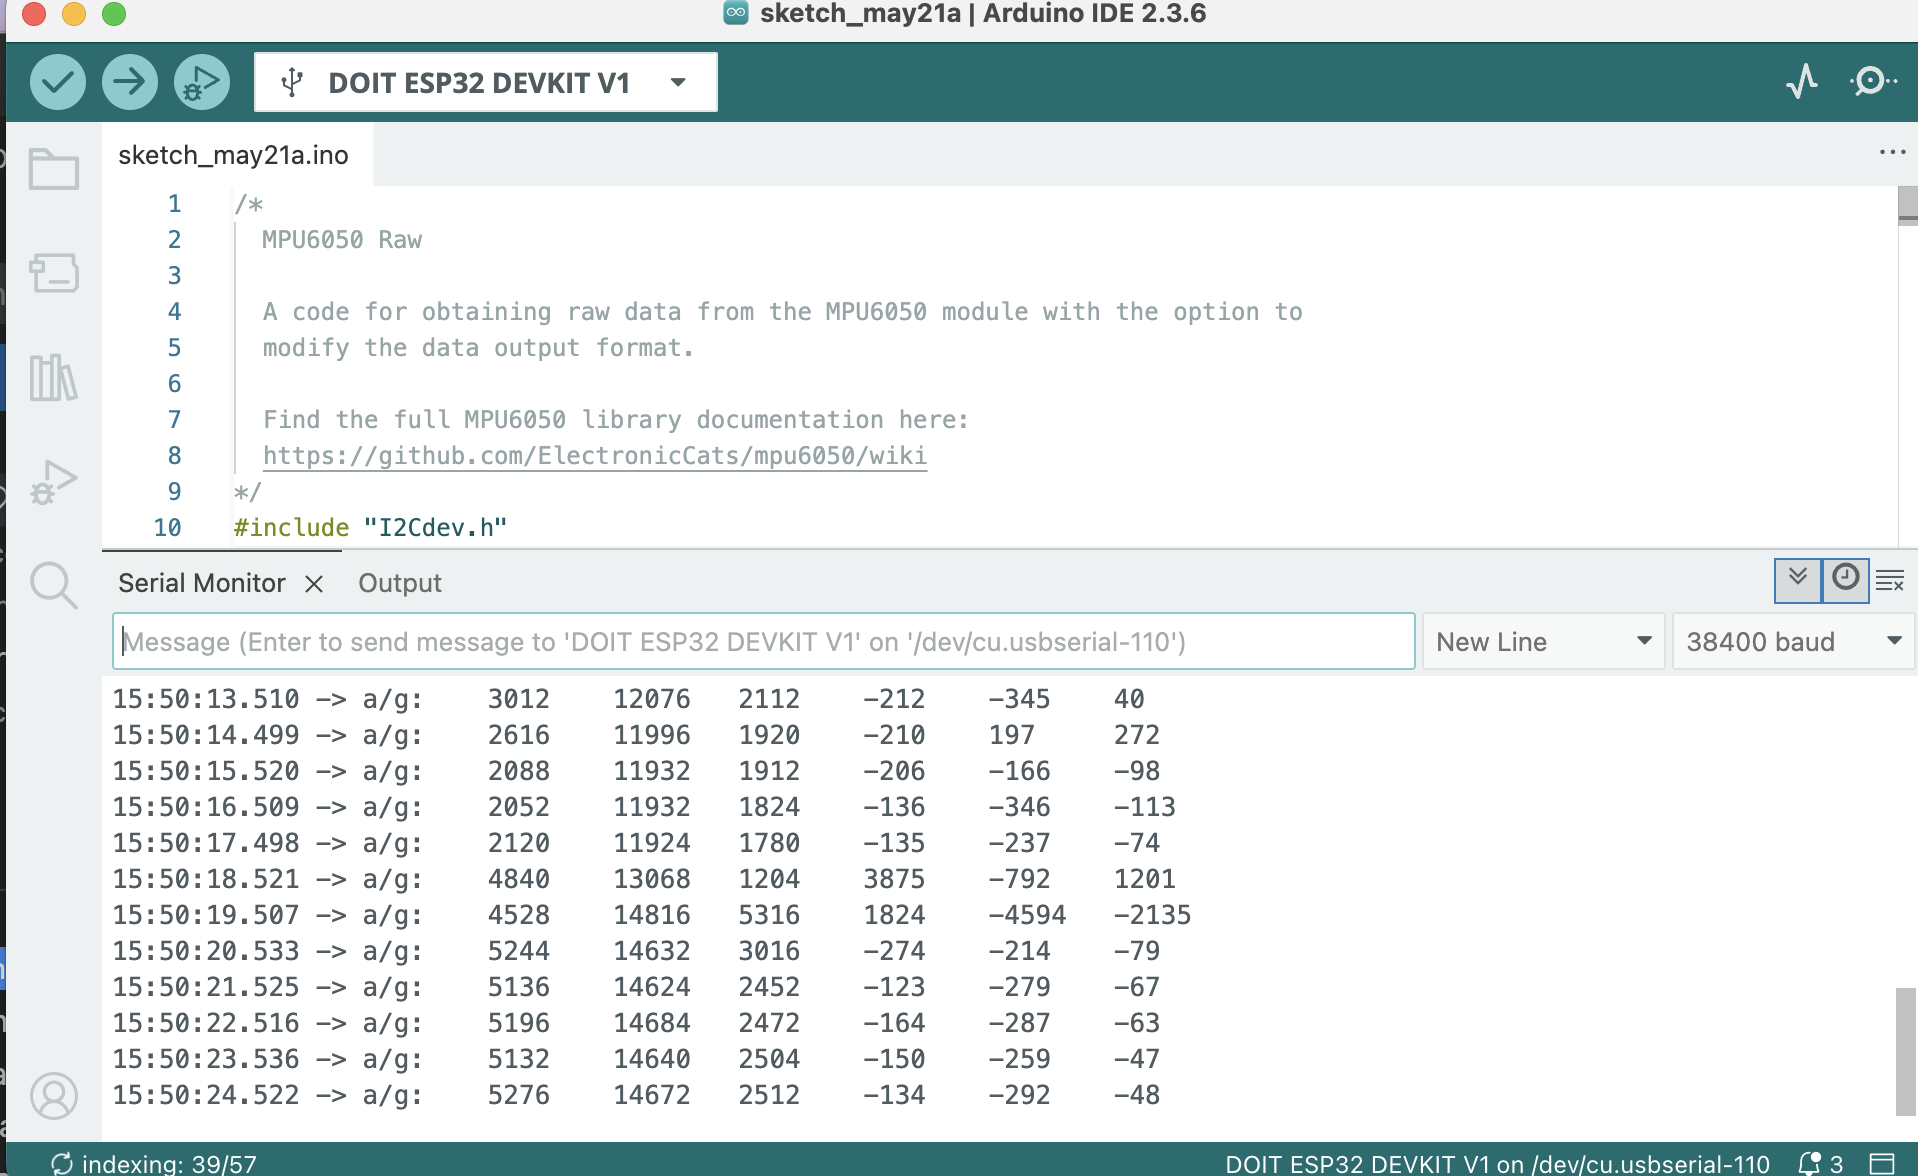Viewport: 1918px width, 1176px height.
Task: Open the Debug sidebar panel icon
Action: click(x=54, y=482)
